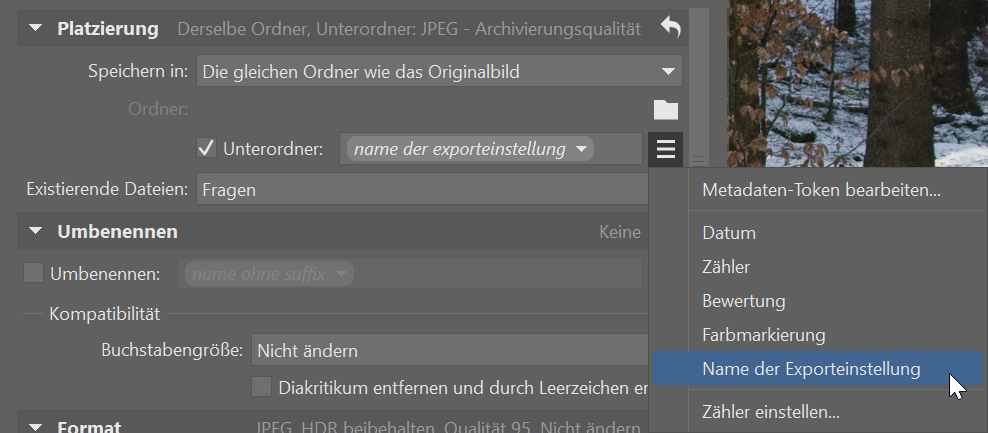
Task: Uncheck the Unterordner checkbox
Action: pos(207,149)
